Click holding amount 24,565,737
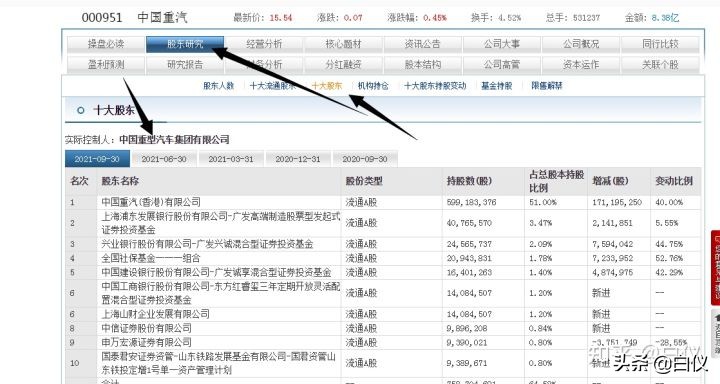The image size is (720, 384). click(469, 244)
